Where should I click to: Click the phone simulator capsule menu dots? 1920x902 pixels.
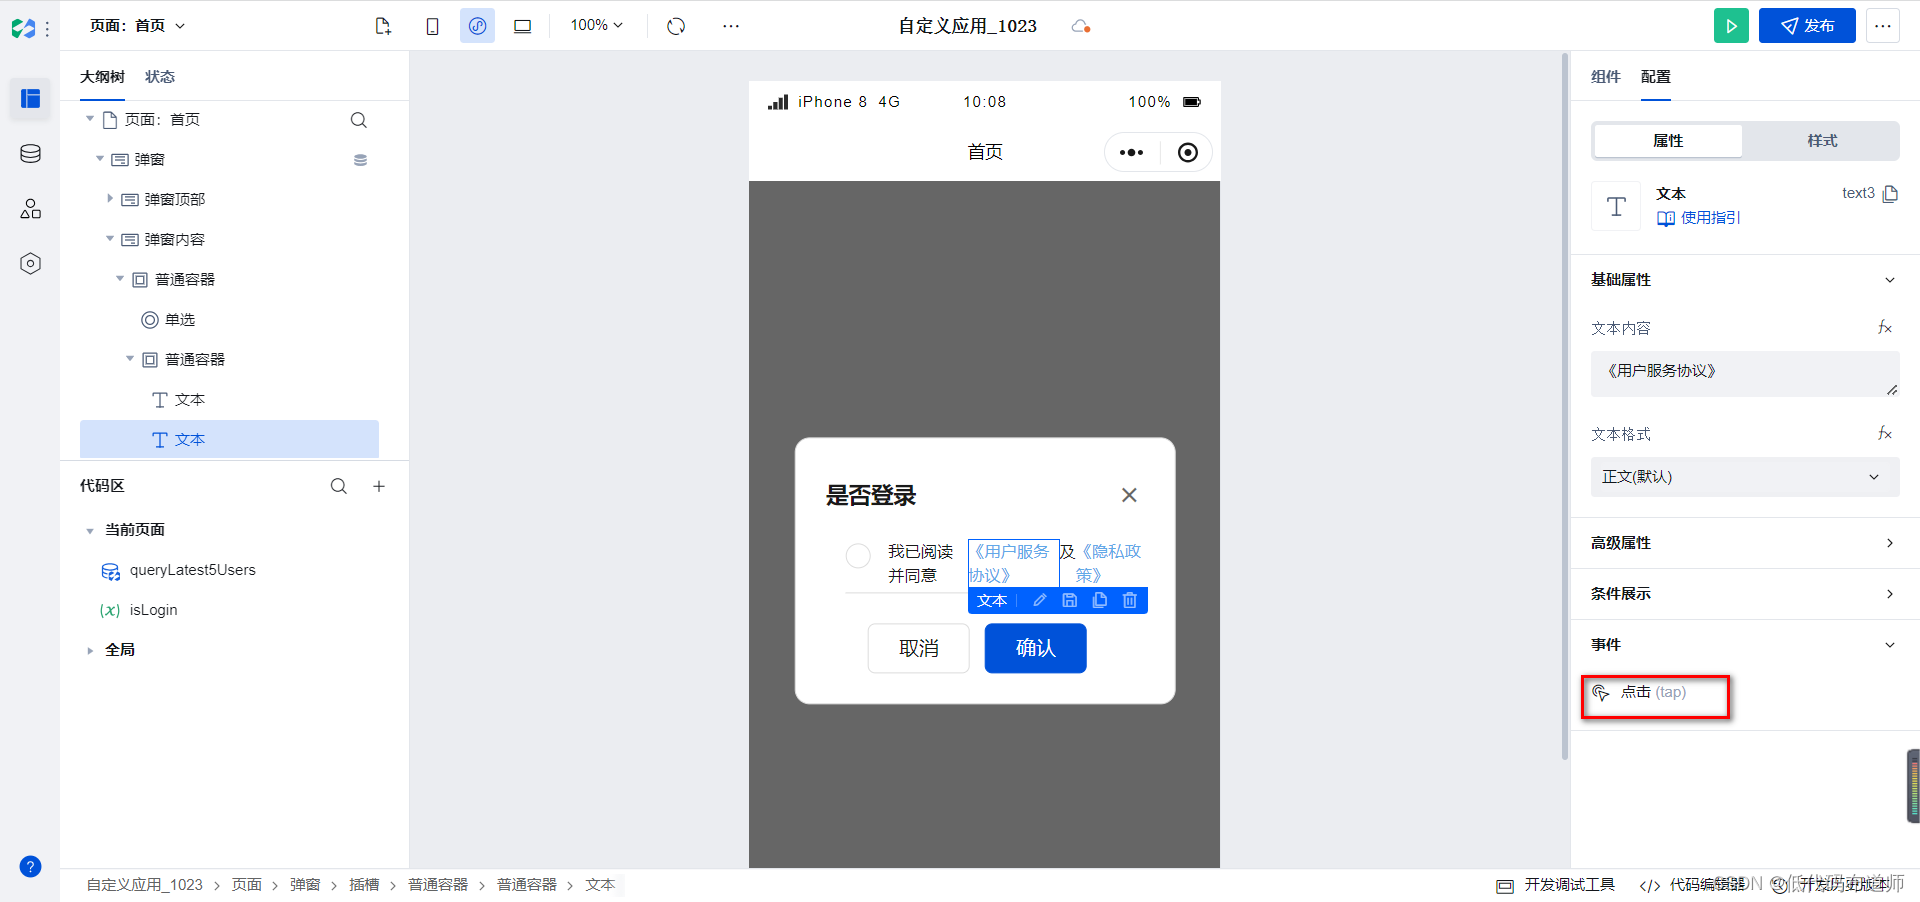[1131, 153]
